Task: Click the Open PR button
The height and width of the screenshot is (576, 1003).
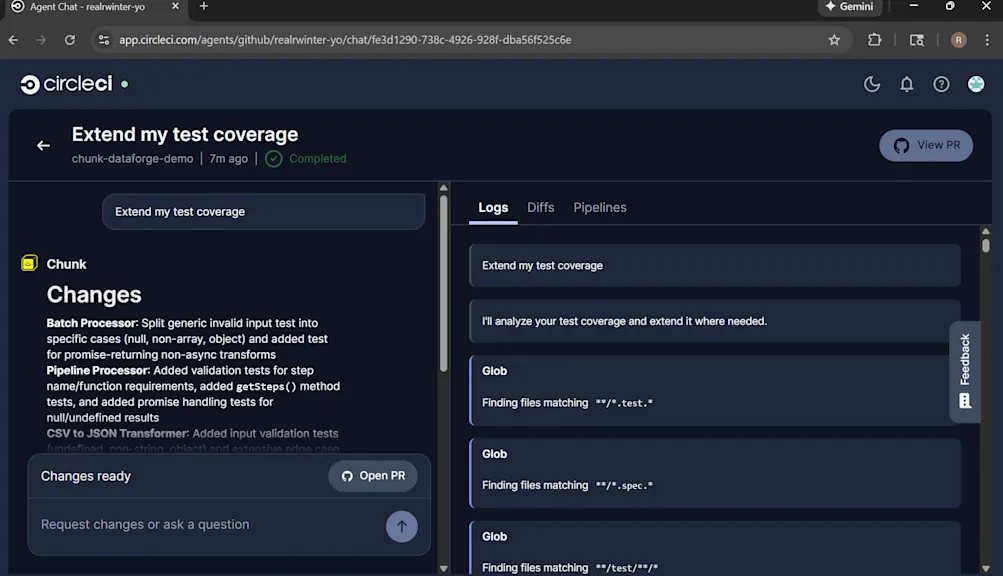Action: (373, 476)
